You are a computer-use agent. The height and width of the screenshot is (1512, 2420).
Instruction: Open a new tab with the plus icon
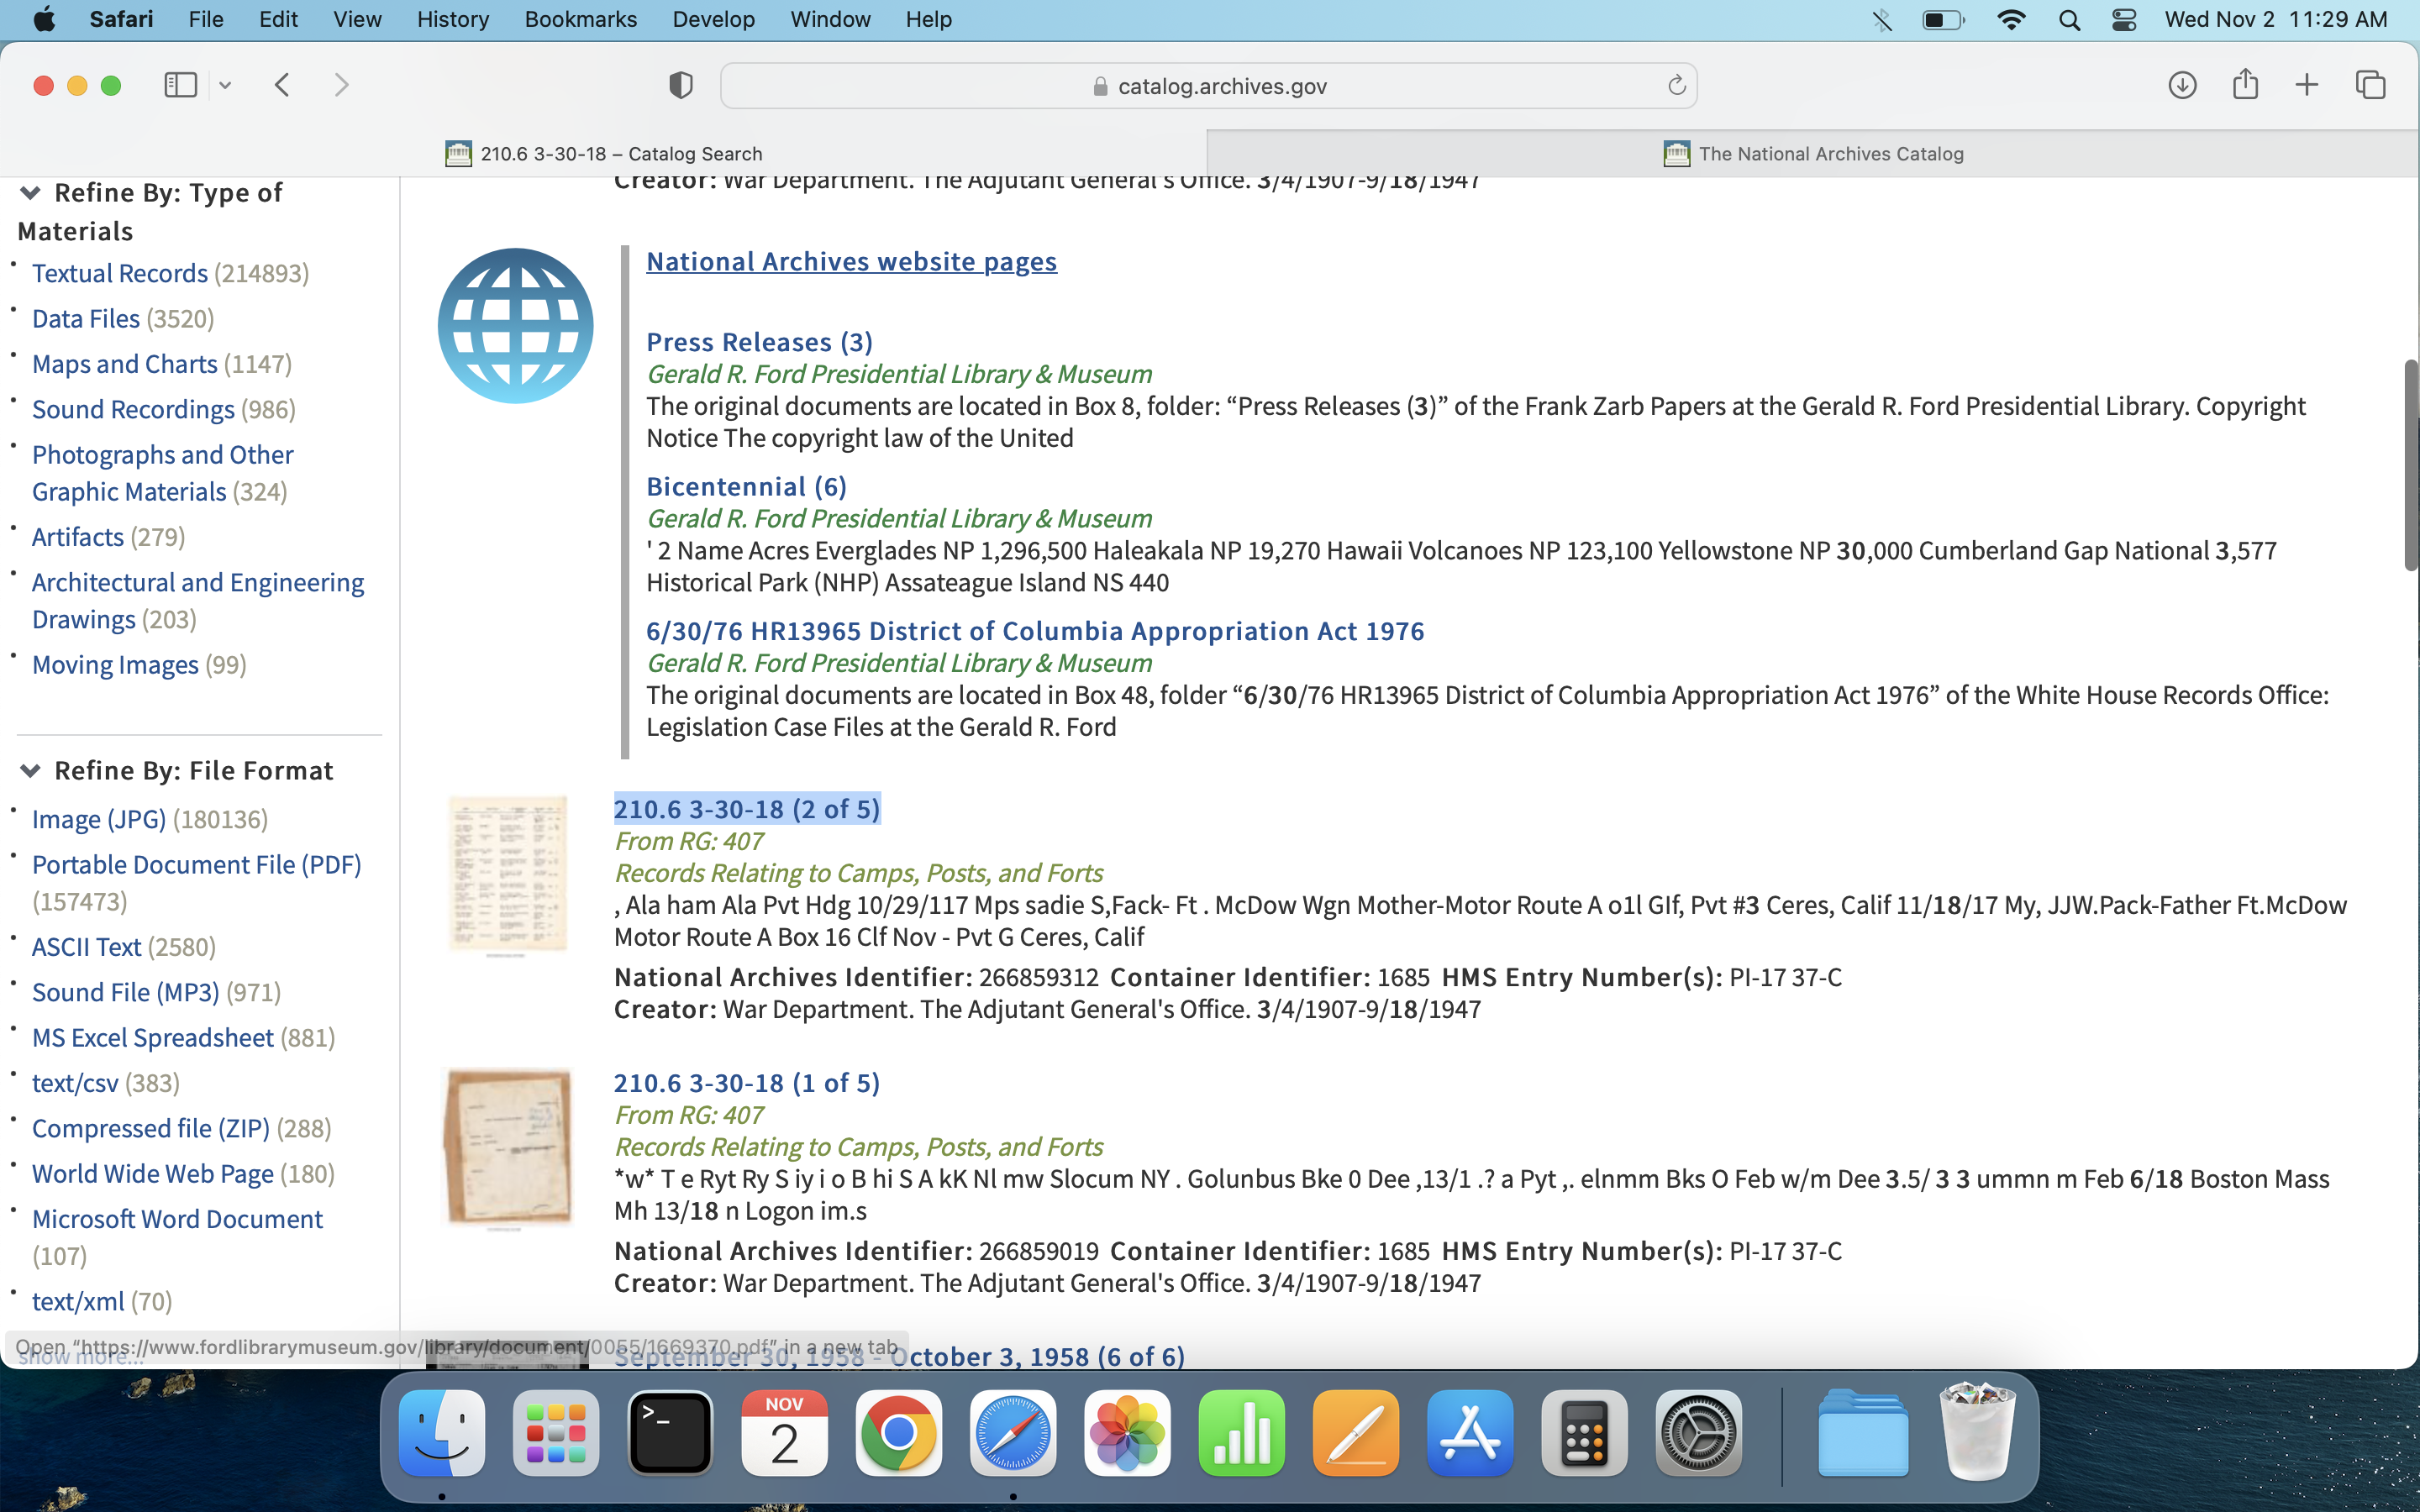click(2306, 85)
